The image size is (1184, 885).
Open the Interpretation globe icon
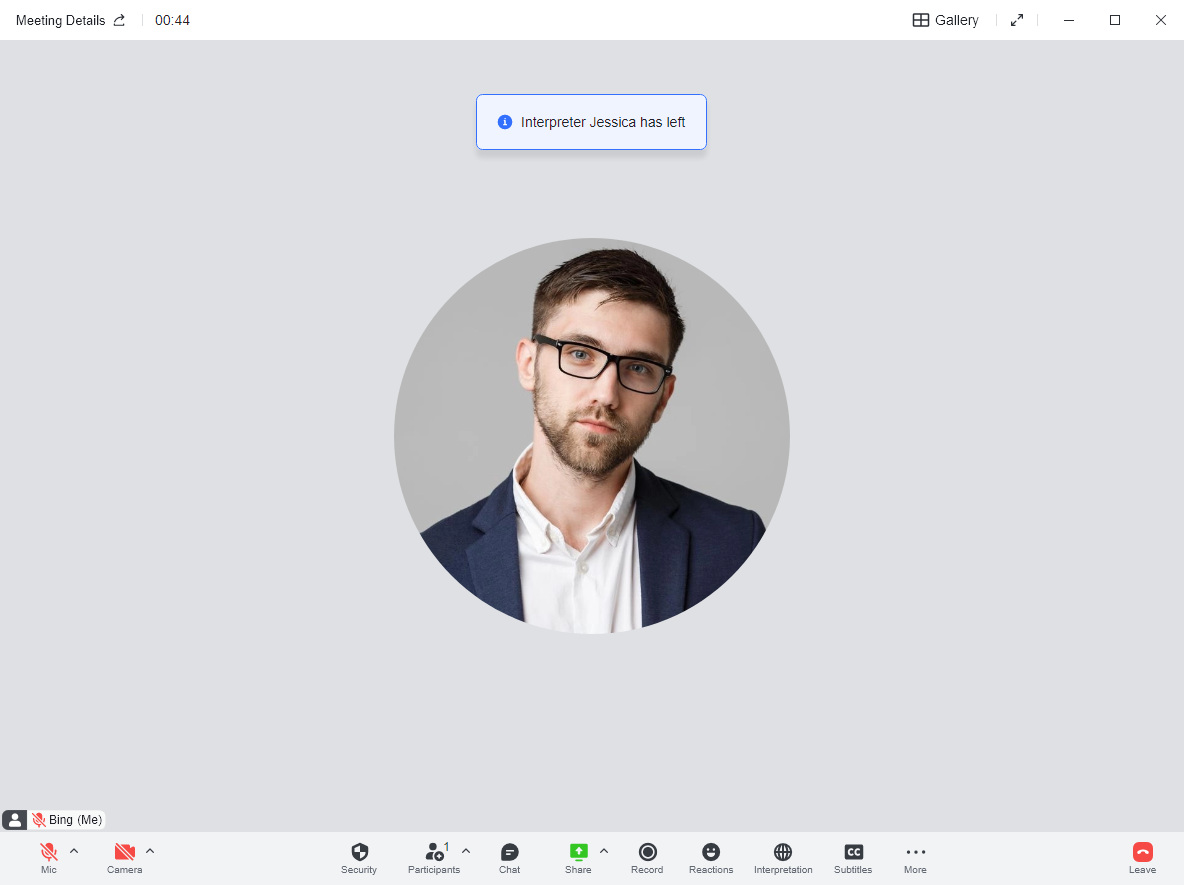pyautogui.click(x=783, y=853)
